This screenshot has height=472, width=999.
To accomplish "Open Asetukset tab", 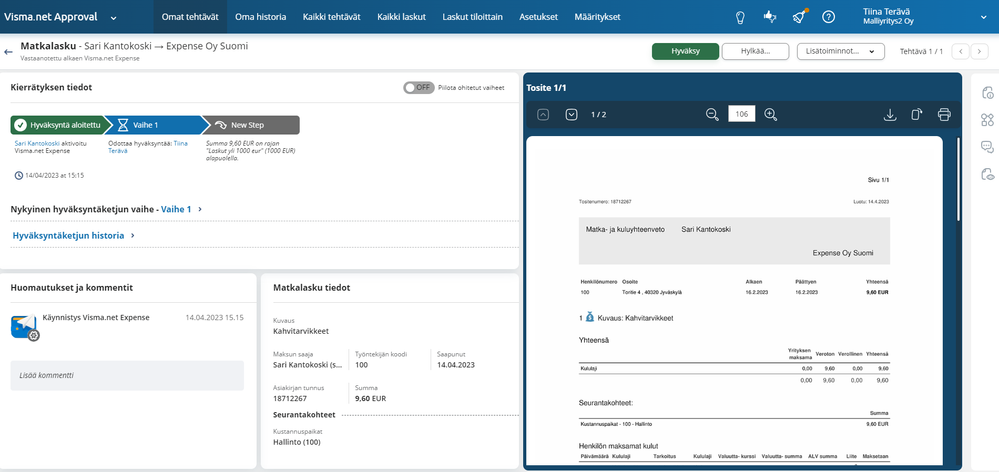I will [x=538, y=17].
